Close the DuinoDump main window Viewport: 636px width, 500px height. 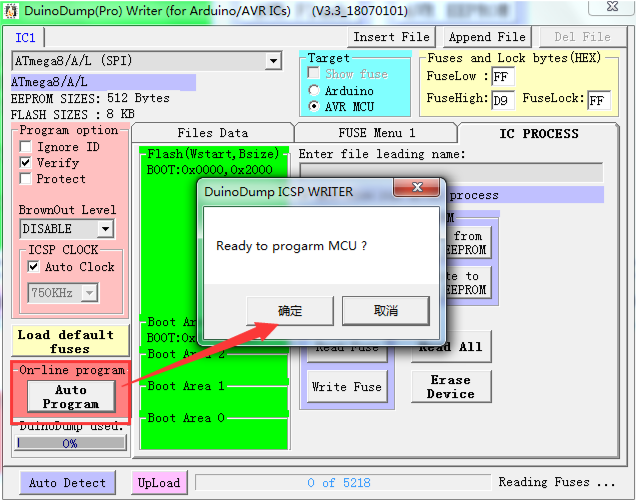pos(611,7)
